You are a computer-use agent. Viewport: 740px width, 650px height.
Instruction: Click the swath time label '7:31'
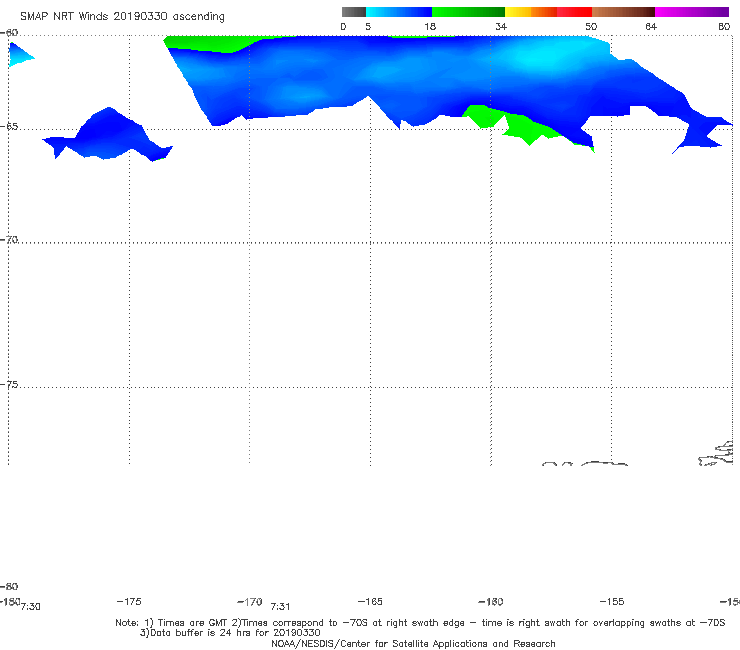(x=280, y=607)
